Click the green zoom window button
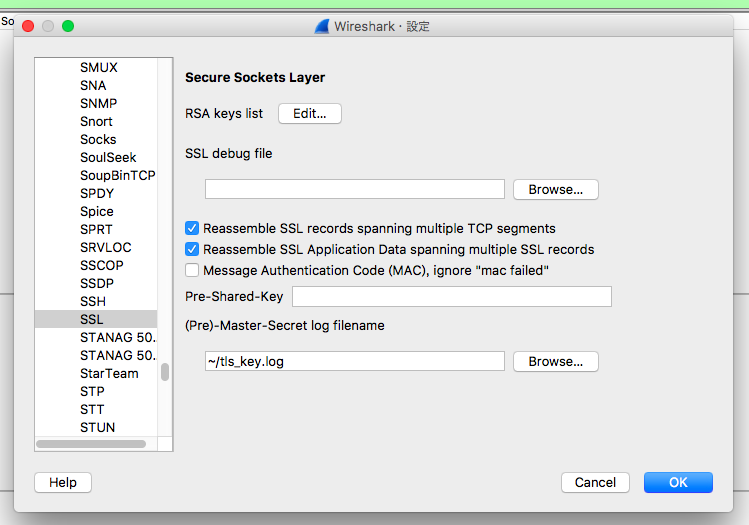The width and height of the screenshot is (749, 525). tap(68, 26)
